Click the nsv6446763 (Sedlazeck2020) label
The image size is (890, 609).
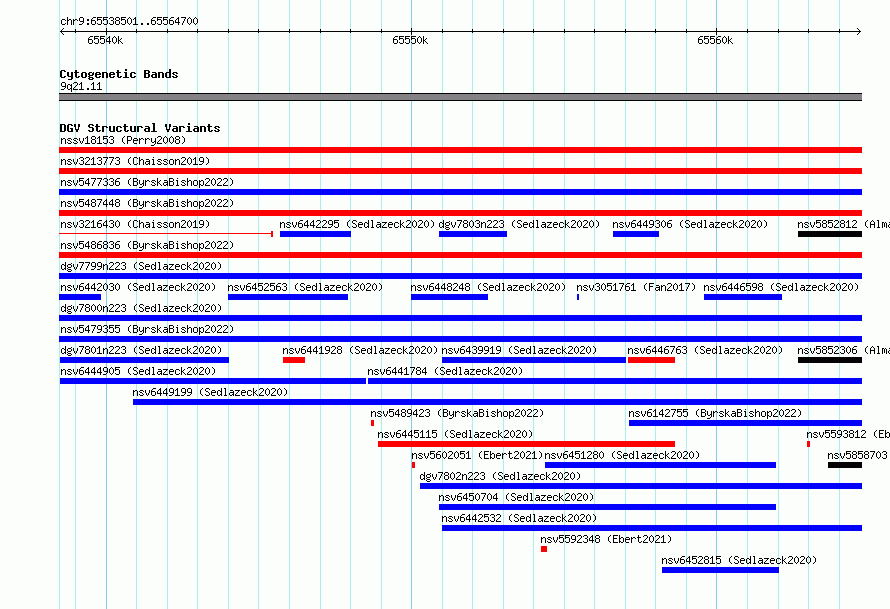tap(705, 350)
